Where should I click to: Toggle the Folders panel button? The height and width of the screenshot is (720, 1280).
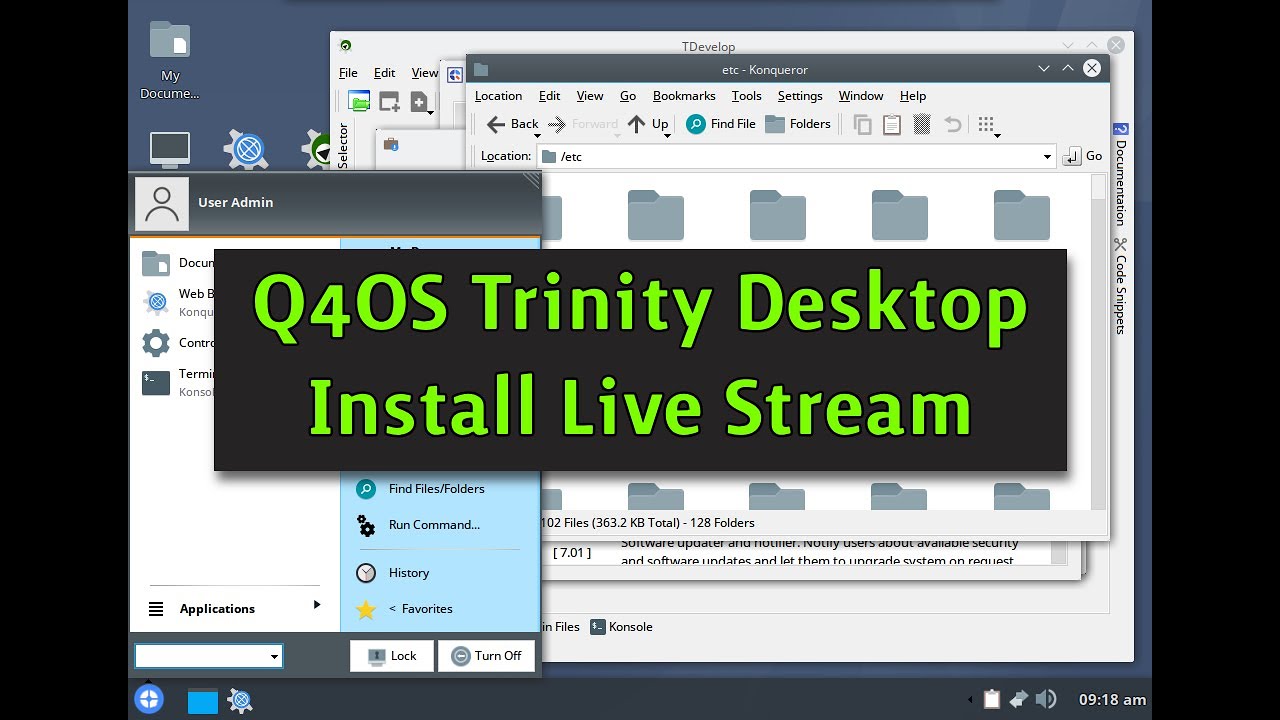click(x=797, y=124)
